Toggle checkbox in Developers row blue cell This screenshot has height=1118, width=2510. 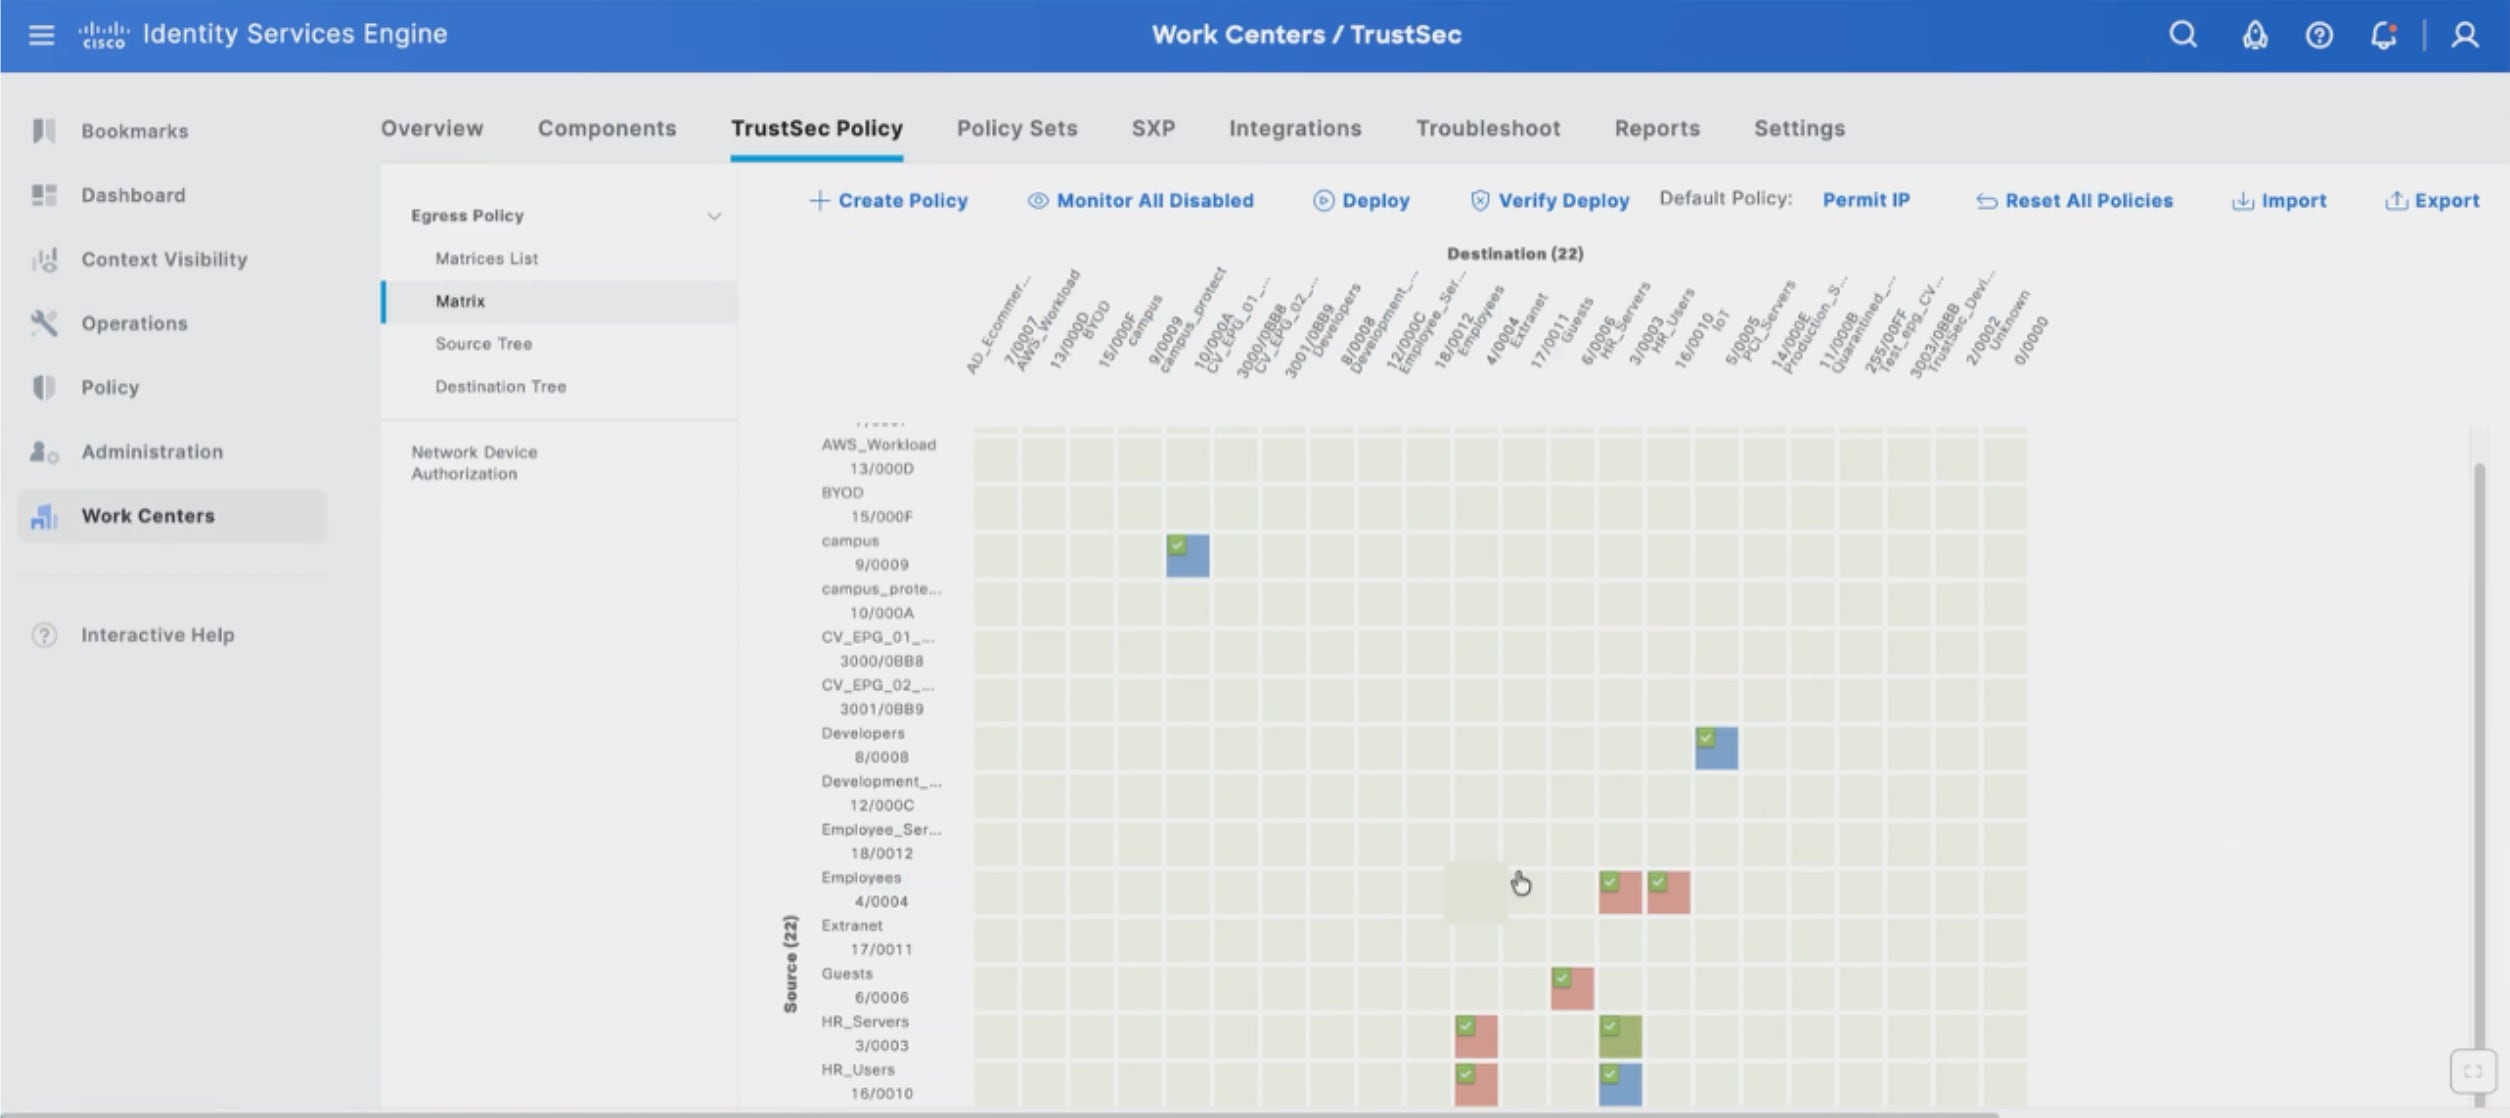click(1706, 738)
